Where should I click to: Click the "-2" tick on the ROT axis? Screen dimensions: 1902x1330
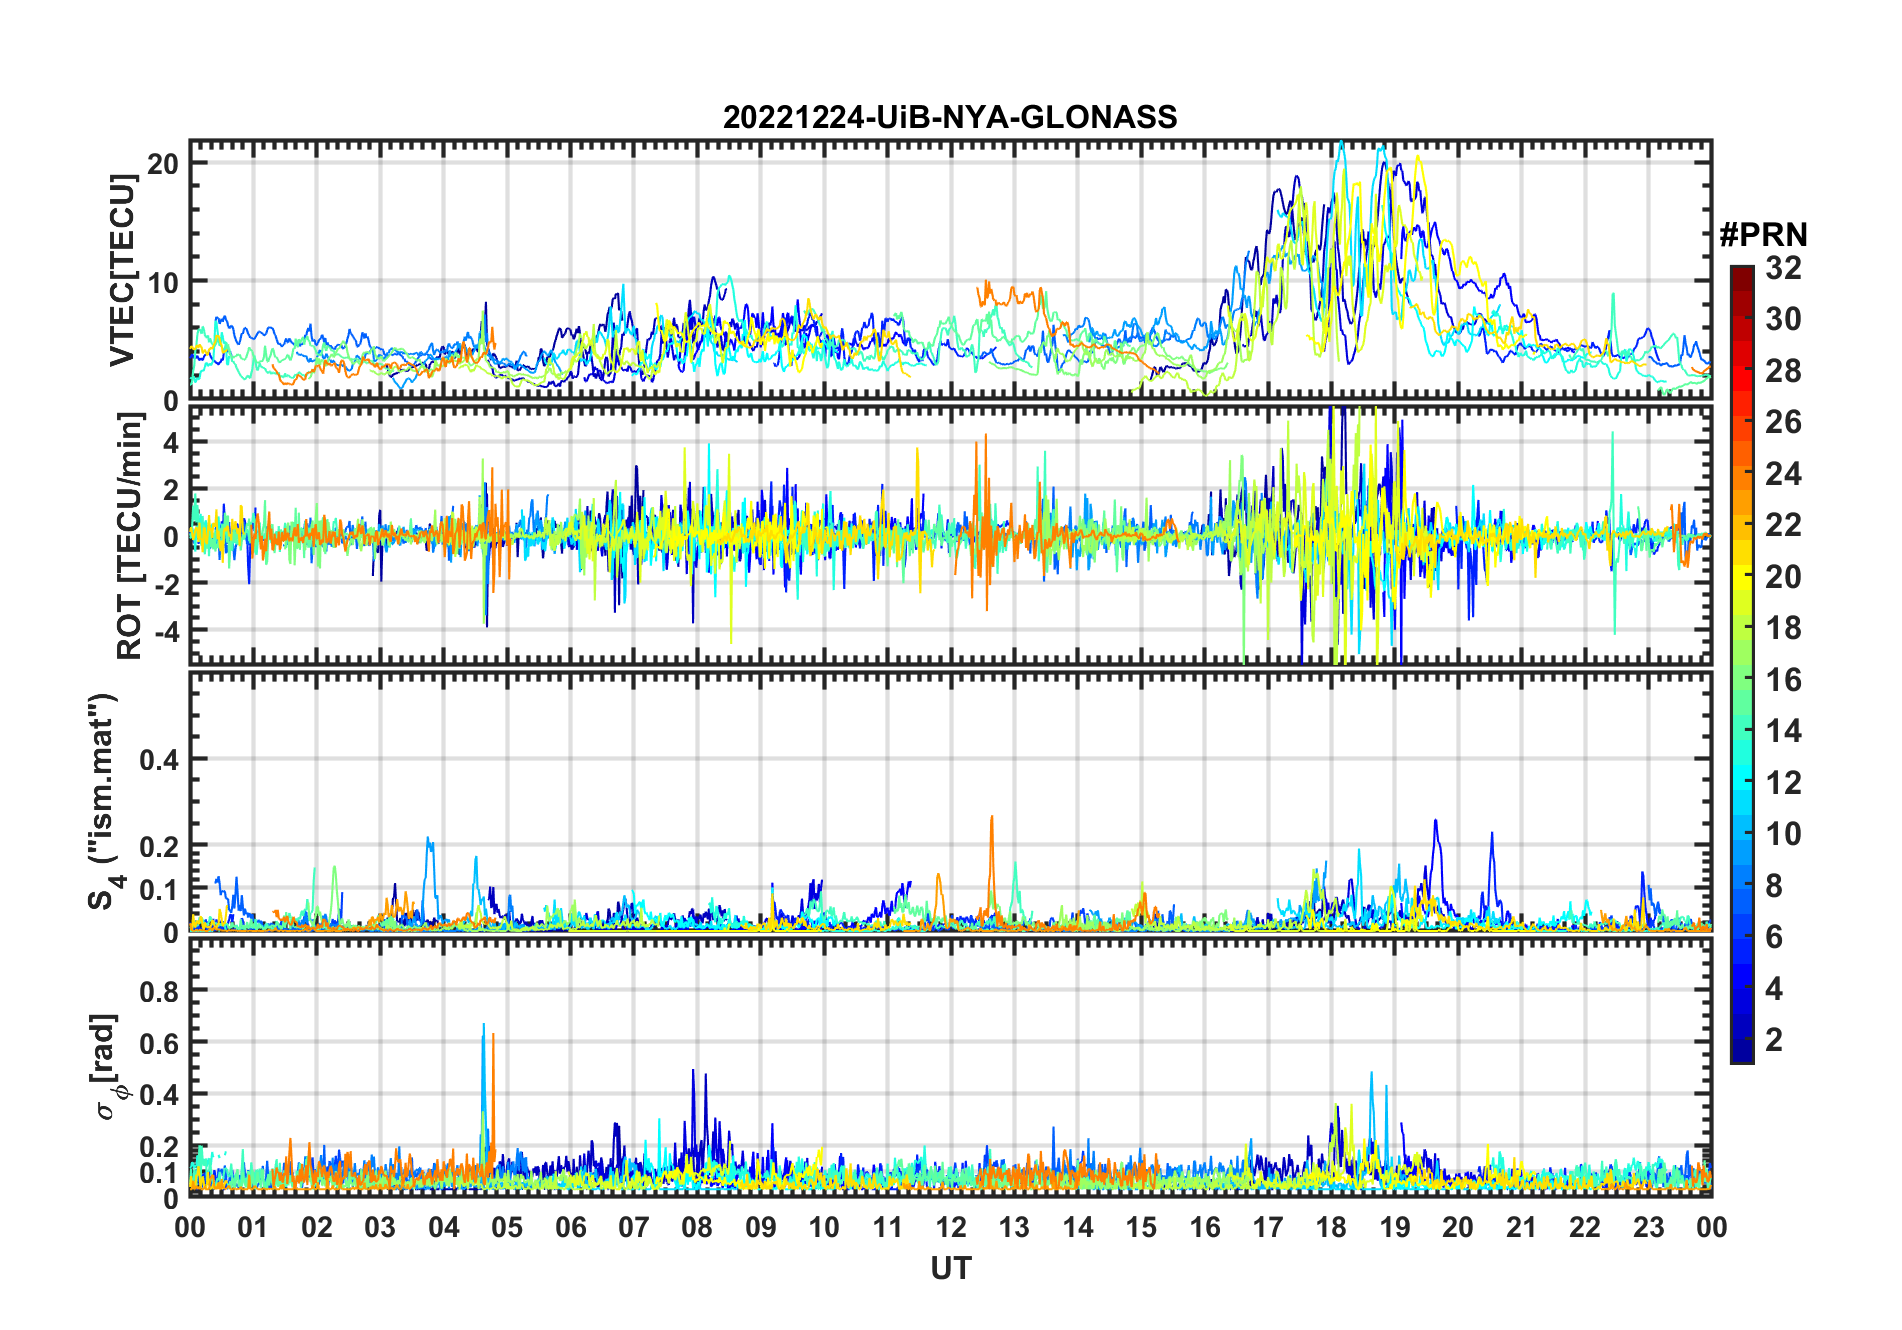(166, 584)
